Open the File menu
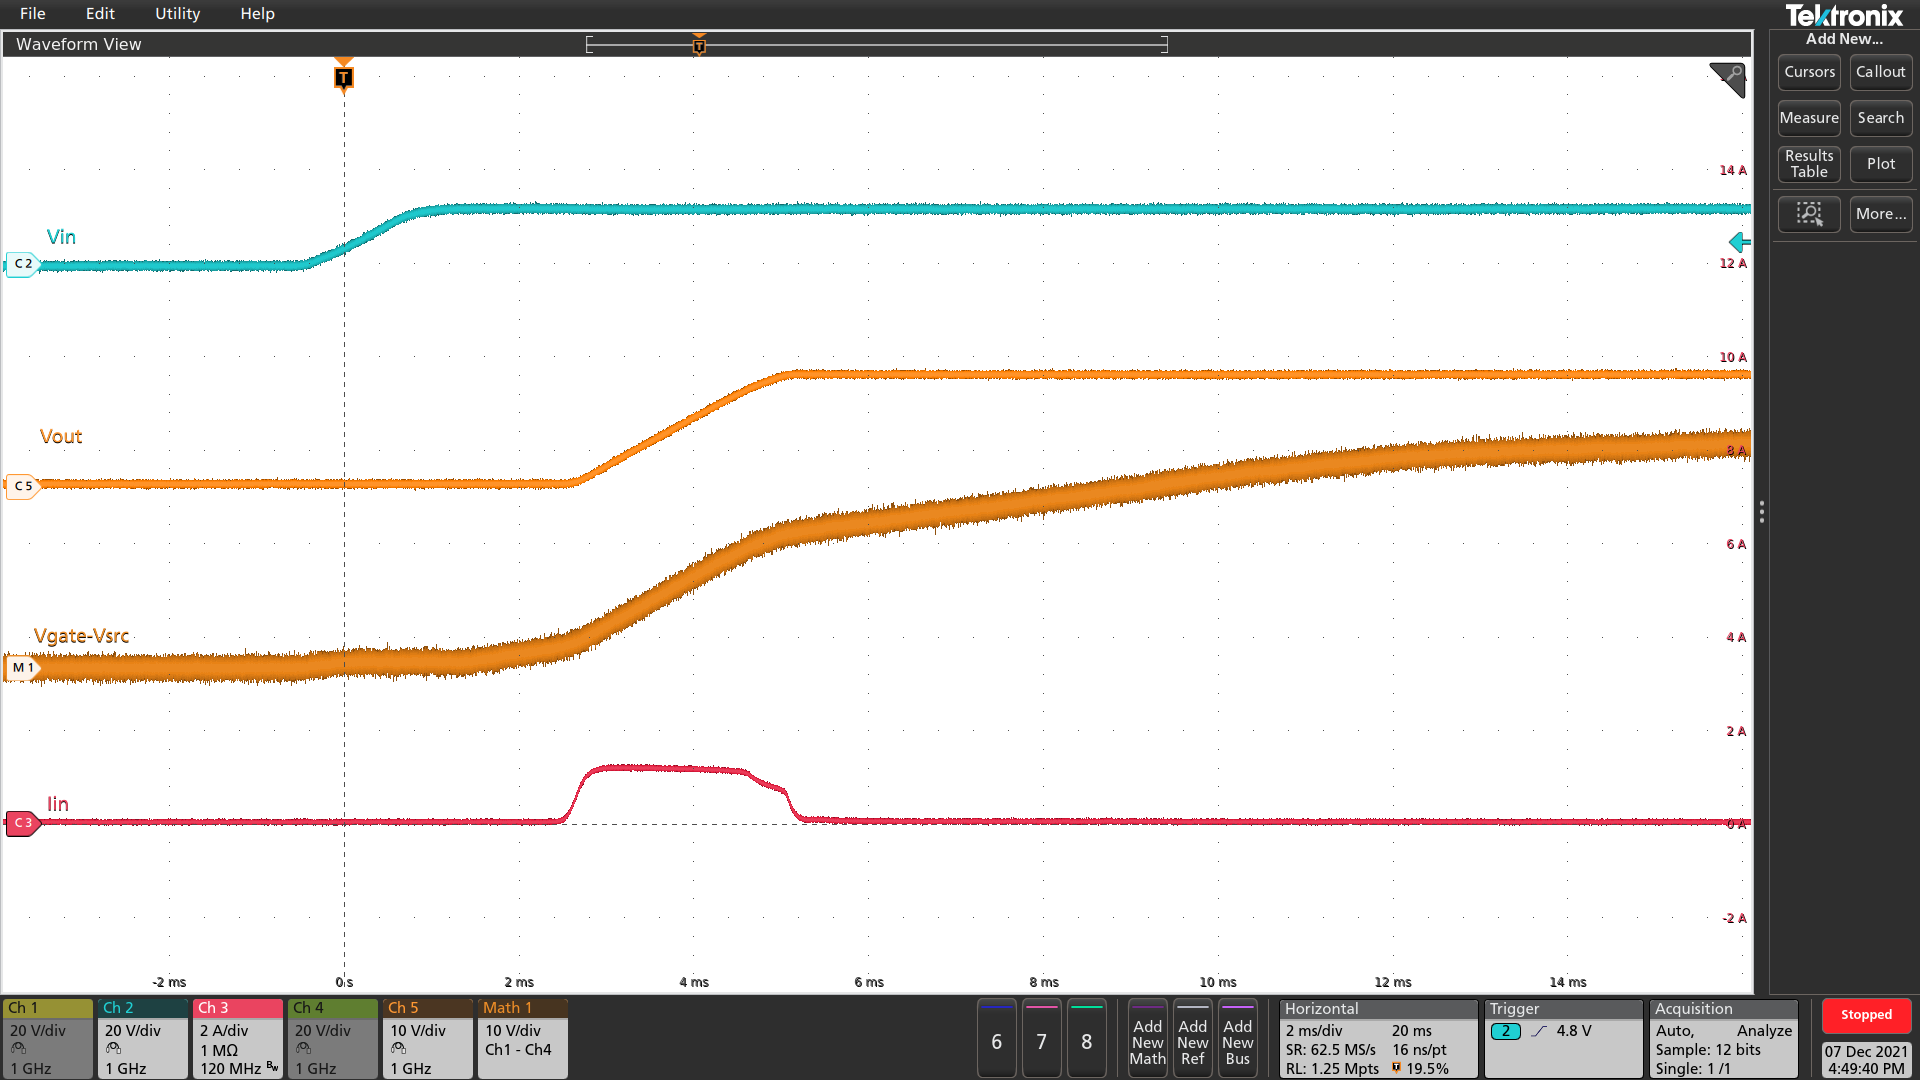The width and height of the screenshot is (1920, 1080). [32, 14]
